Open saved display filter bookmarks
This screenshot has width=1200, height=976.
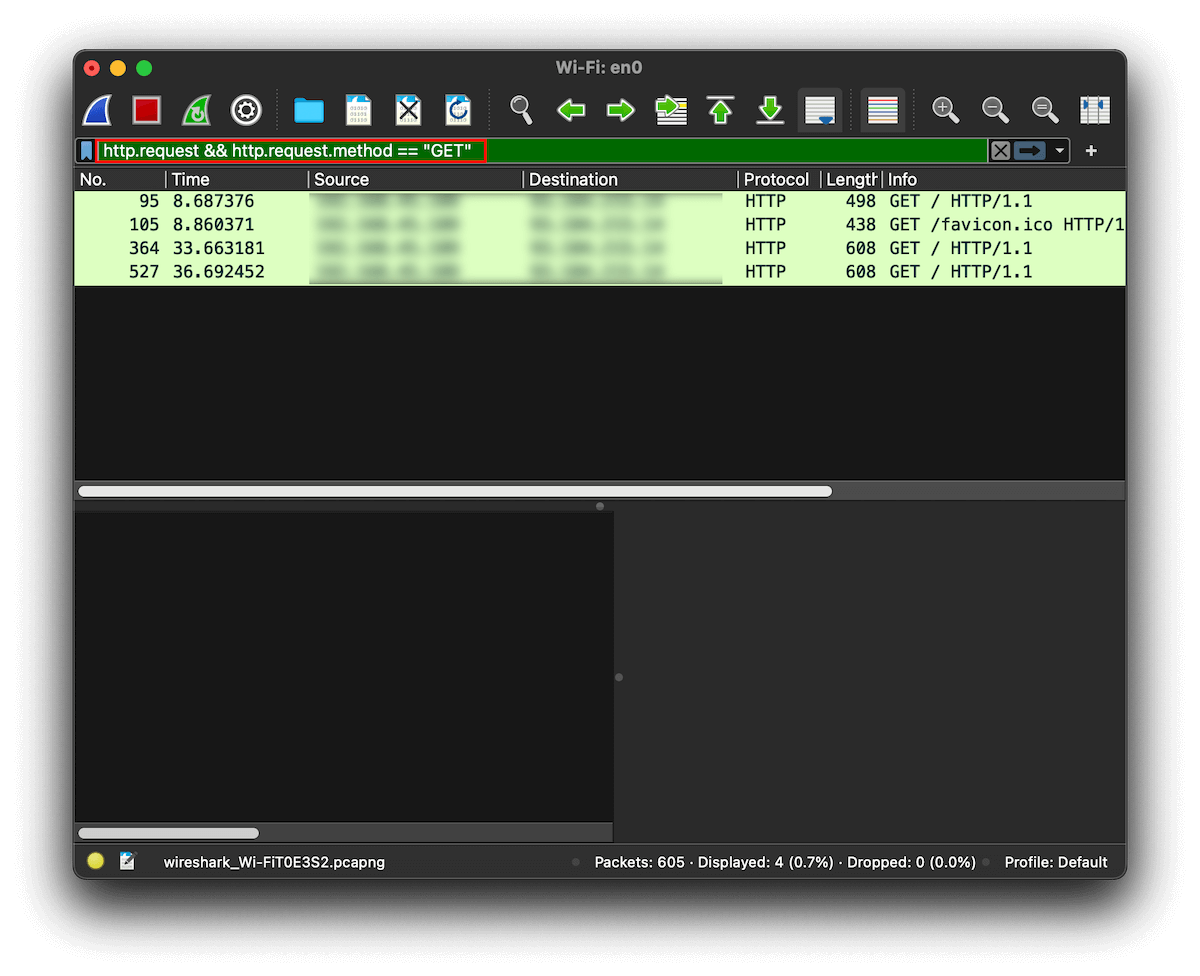pos(85,150)
